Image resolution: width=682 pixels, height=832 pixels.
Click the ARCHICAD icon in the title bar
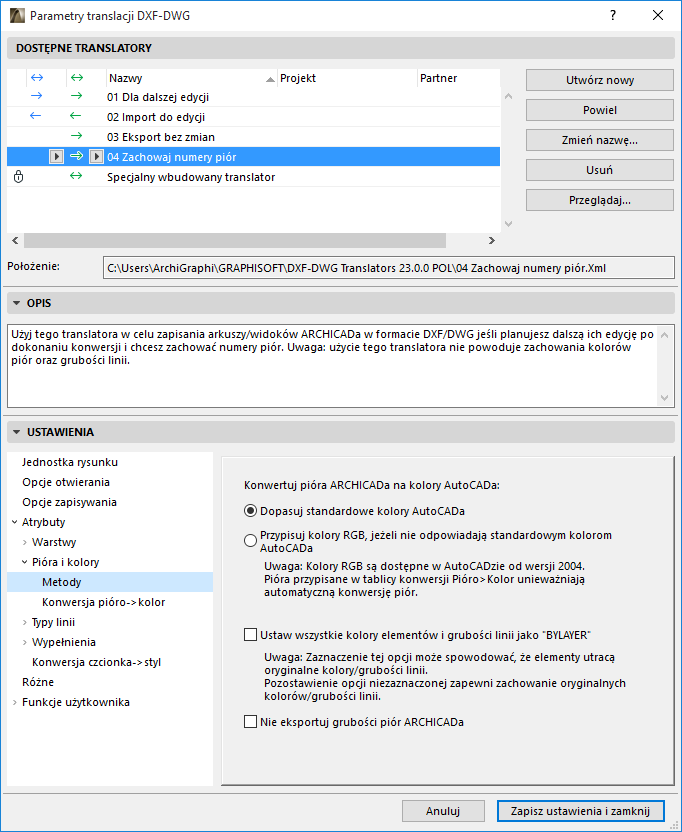pos(17,15)
